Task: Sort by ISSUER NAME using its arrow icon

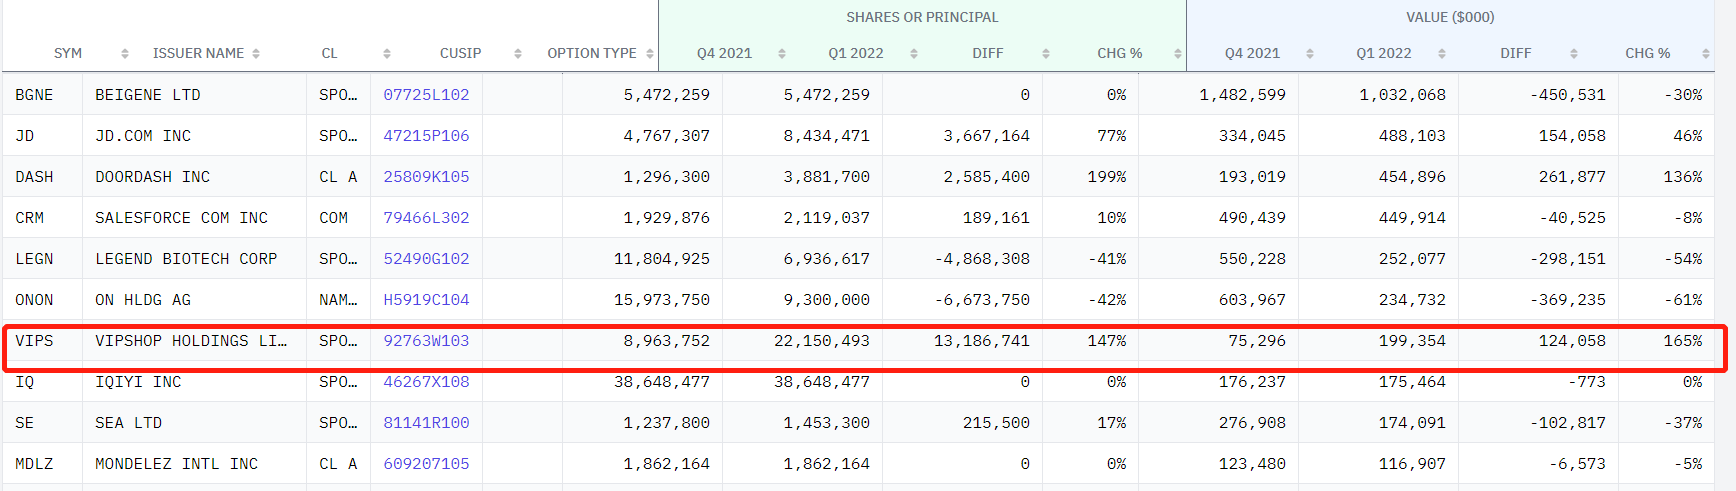Action: 256,54
